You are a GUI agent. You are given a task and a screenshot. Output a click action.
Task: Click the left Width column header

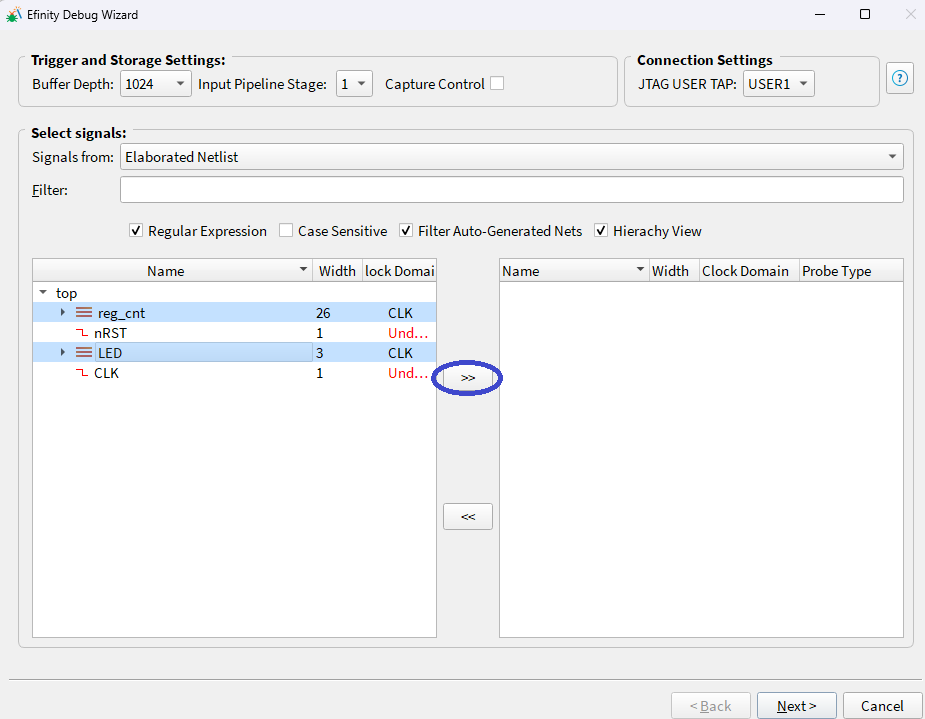[x=337, y=271]
